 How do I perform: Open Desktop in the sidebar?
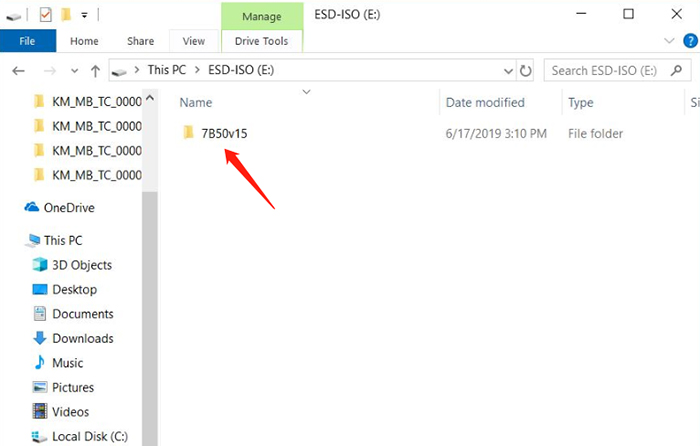[x=74, y=289]
